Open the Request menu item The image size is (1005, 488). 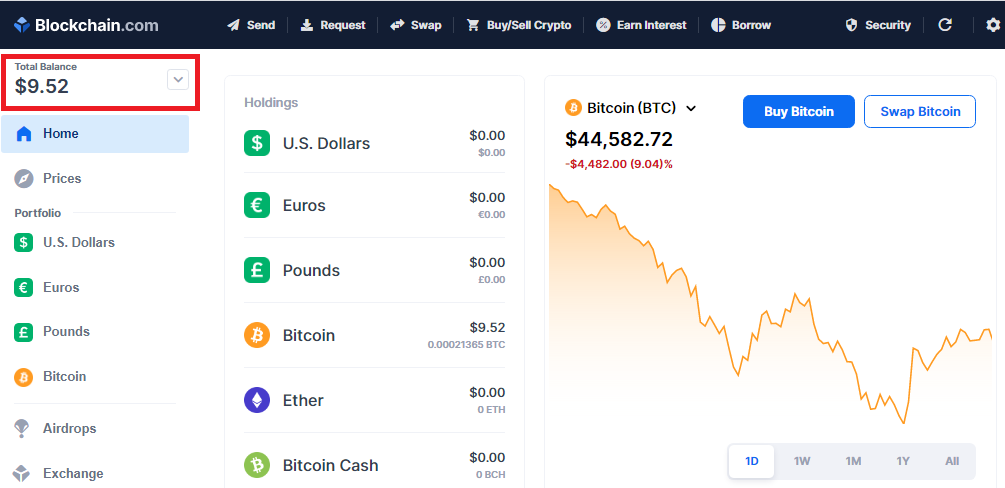pyautogui.click(x=333, y=25)
